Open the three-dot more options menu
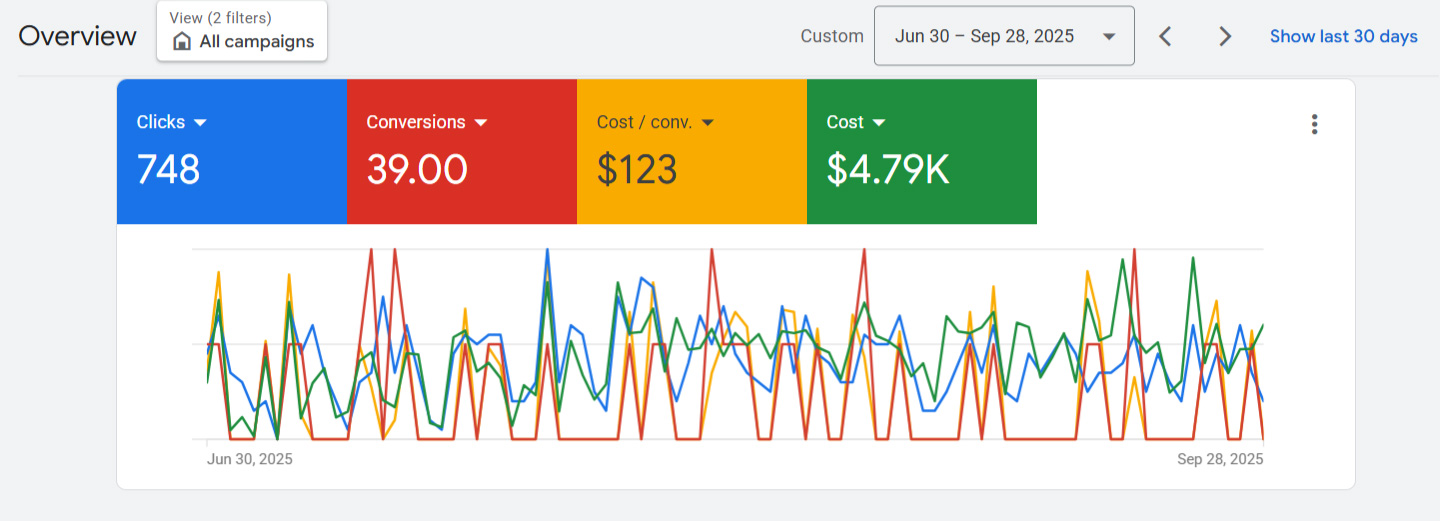1440x521 pixels. (x=1314, y=124)
